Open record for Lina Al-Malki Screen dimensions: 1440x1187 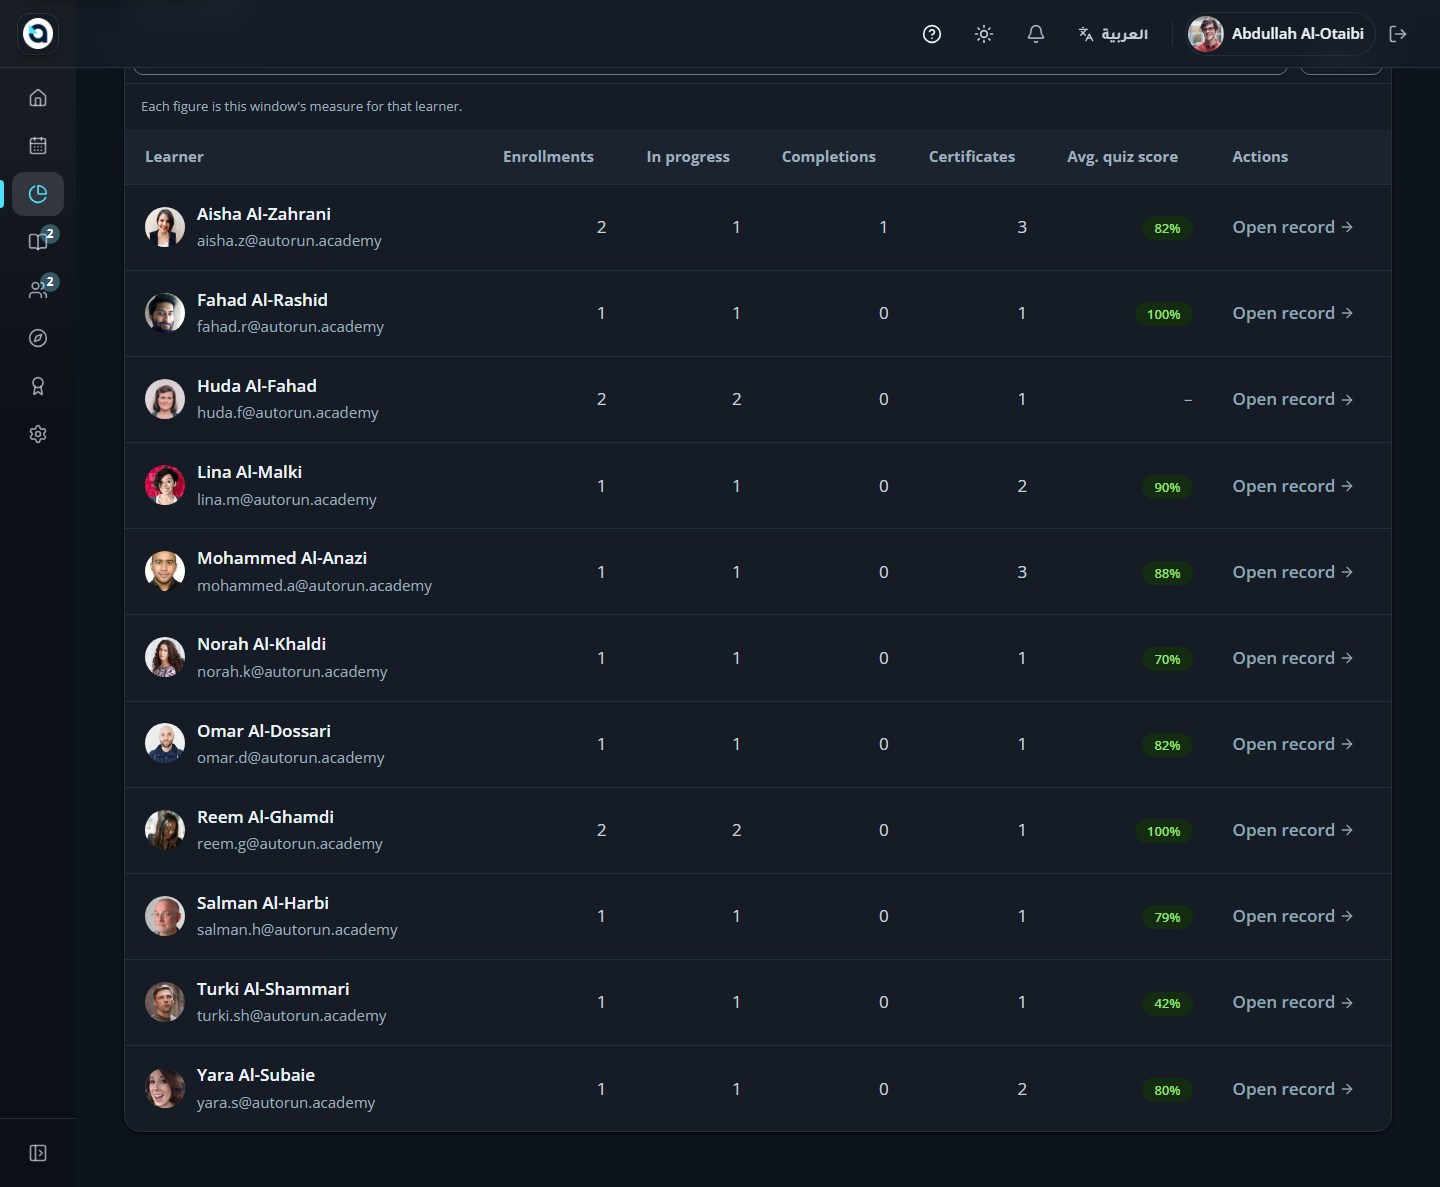tap(1292, 486)
